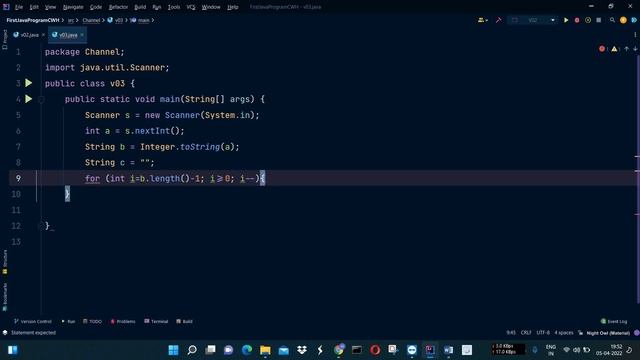Close the v03.java tab
This screenshot has width=640, height=360.
point(82,35)
